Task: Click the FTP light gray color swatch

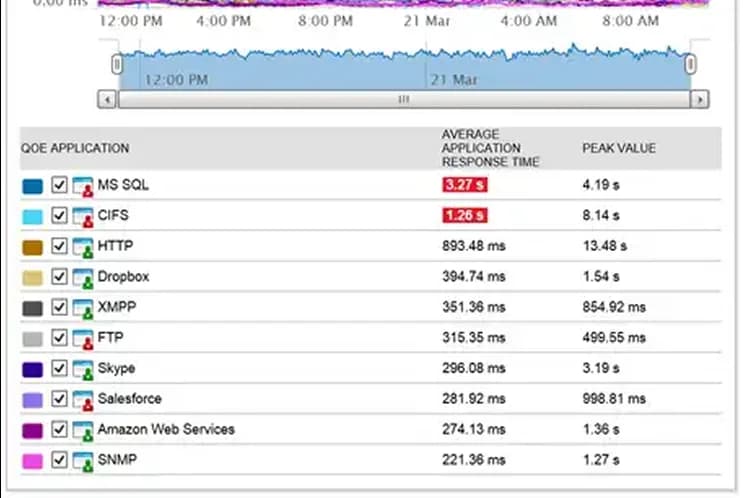Action: (x=32, y=339)
